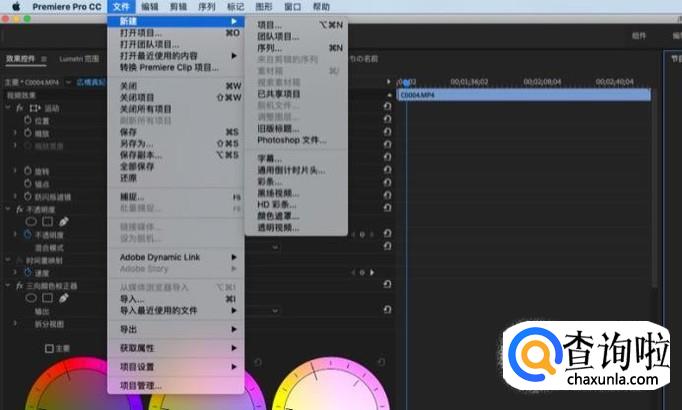Click the reset icon for 三向颜色校正器 row
Viewport: 682px width, 410px height.
click(387, 285)
